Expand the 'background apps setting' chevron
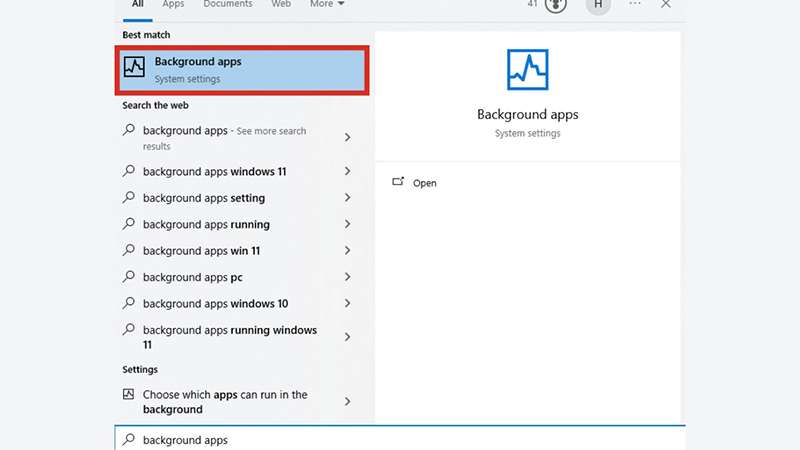 coord(347,198)
